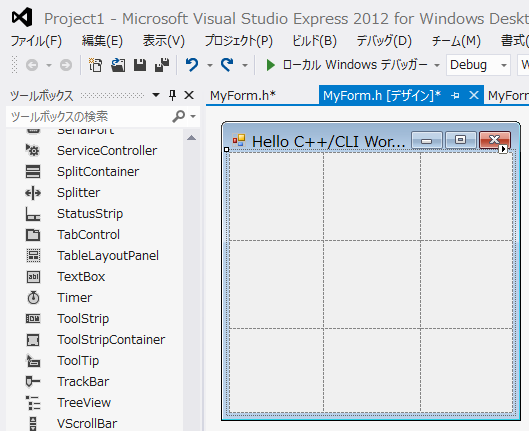Pin the toolbox panel with pushpin

172,95
